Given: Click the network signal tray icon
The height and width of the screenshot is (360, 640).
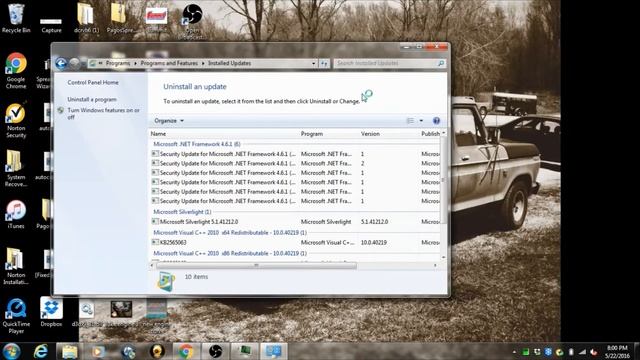Looking at the screenshot, I should [582, 352].
